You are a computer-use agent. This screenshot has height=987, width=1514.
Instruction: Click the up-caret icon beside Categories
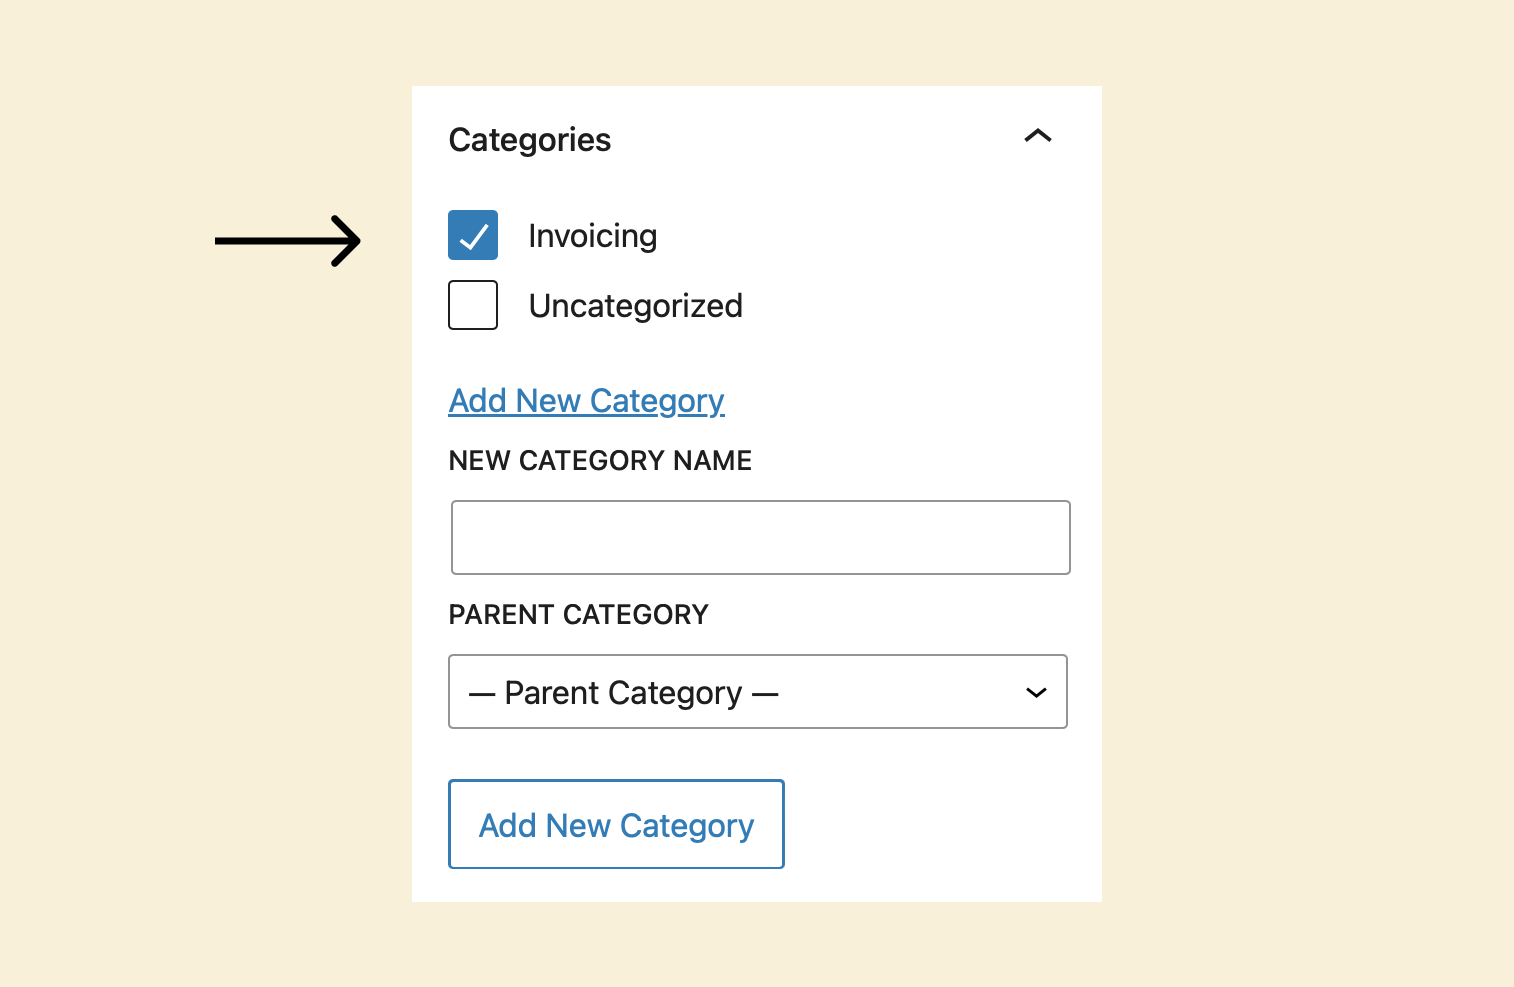point(1037,136)
